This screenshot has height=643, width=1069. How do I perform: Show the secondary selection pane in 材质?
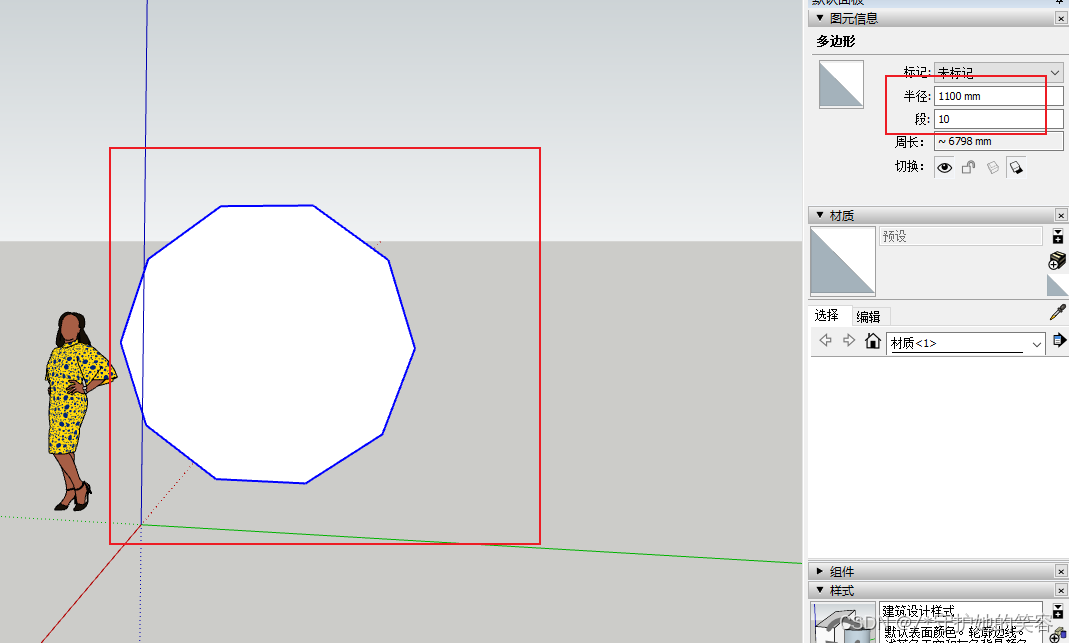point(1057,237)
